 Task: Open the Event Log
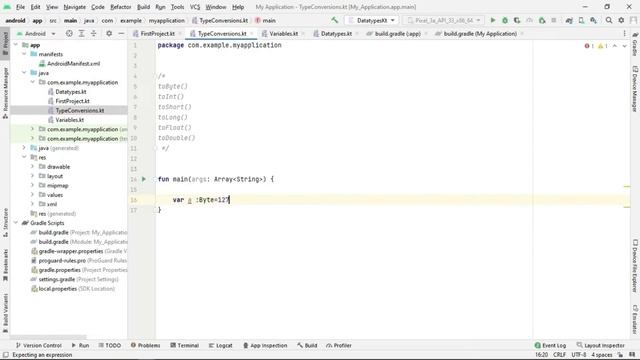coord(550,345)
